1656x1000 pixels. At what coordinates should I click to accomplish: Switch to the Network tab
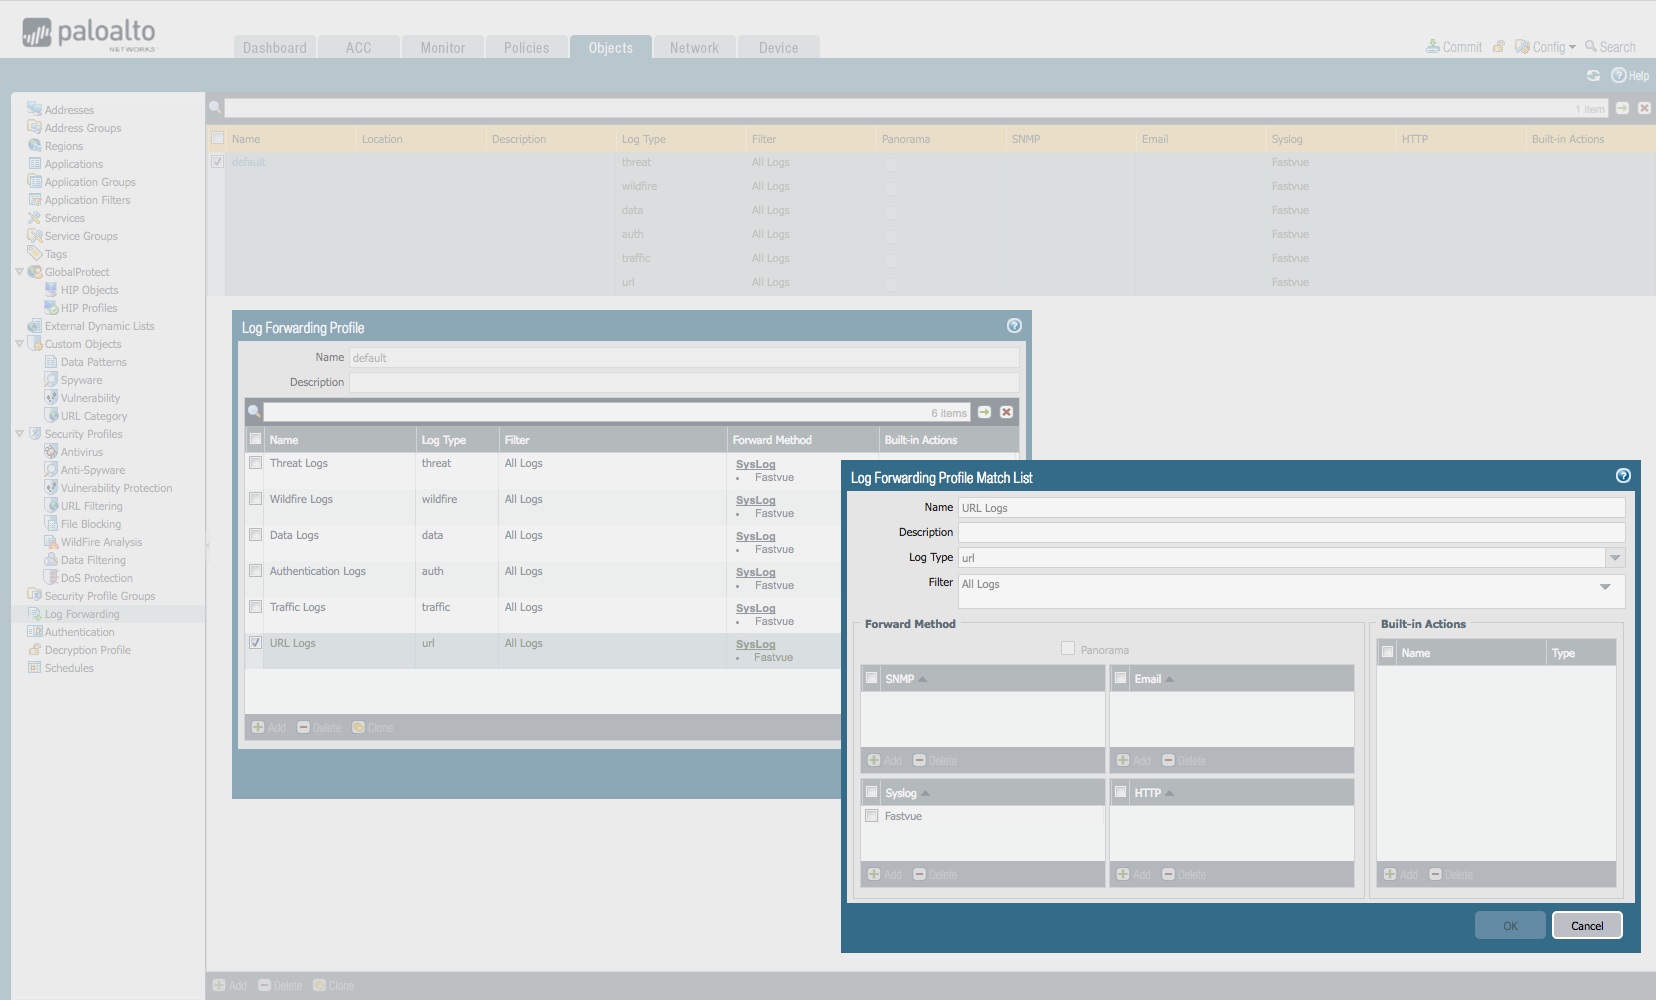pyautogui.click(x=693, y=47)
